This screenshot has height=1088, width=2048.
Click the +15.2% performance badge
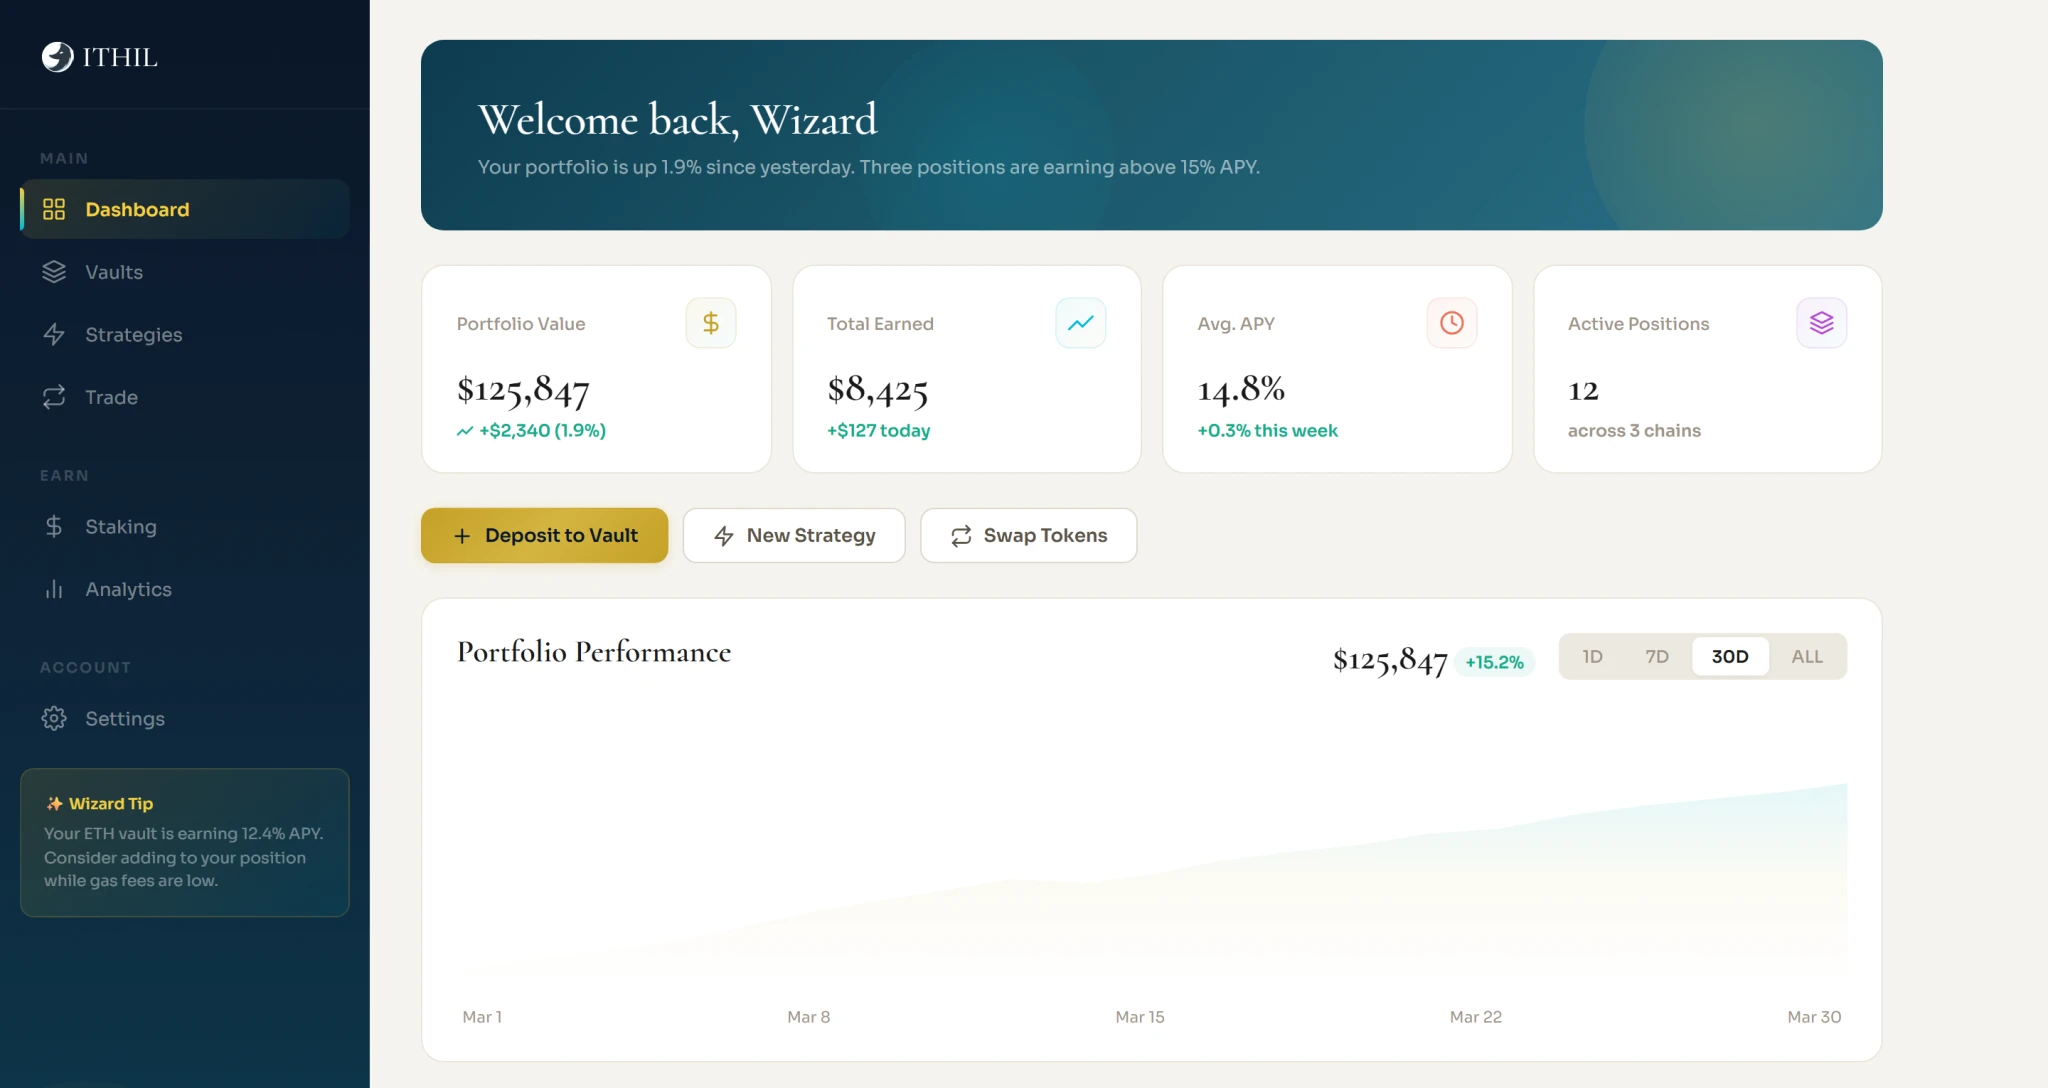point(1494,662)
